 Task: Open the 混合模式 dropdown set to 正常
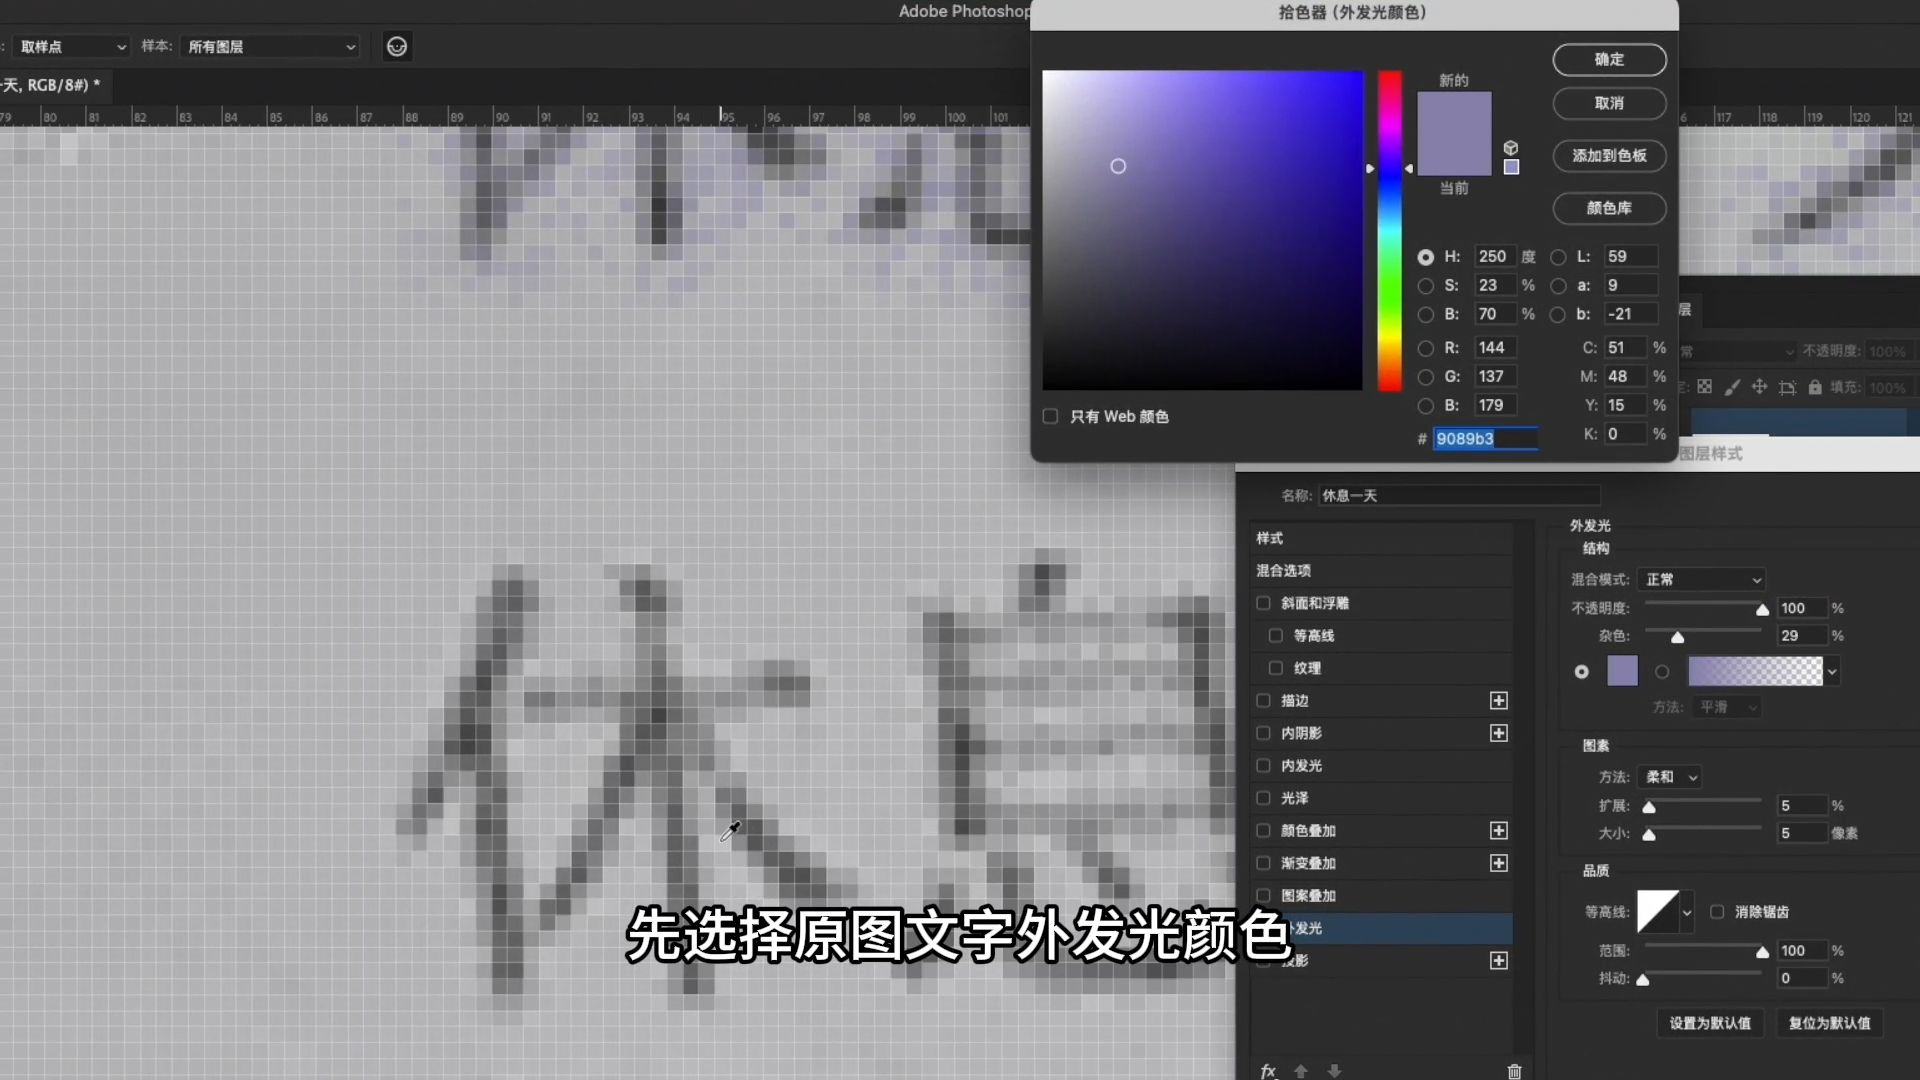pos(1701,580)
